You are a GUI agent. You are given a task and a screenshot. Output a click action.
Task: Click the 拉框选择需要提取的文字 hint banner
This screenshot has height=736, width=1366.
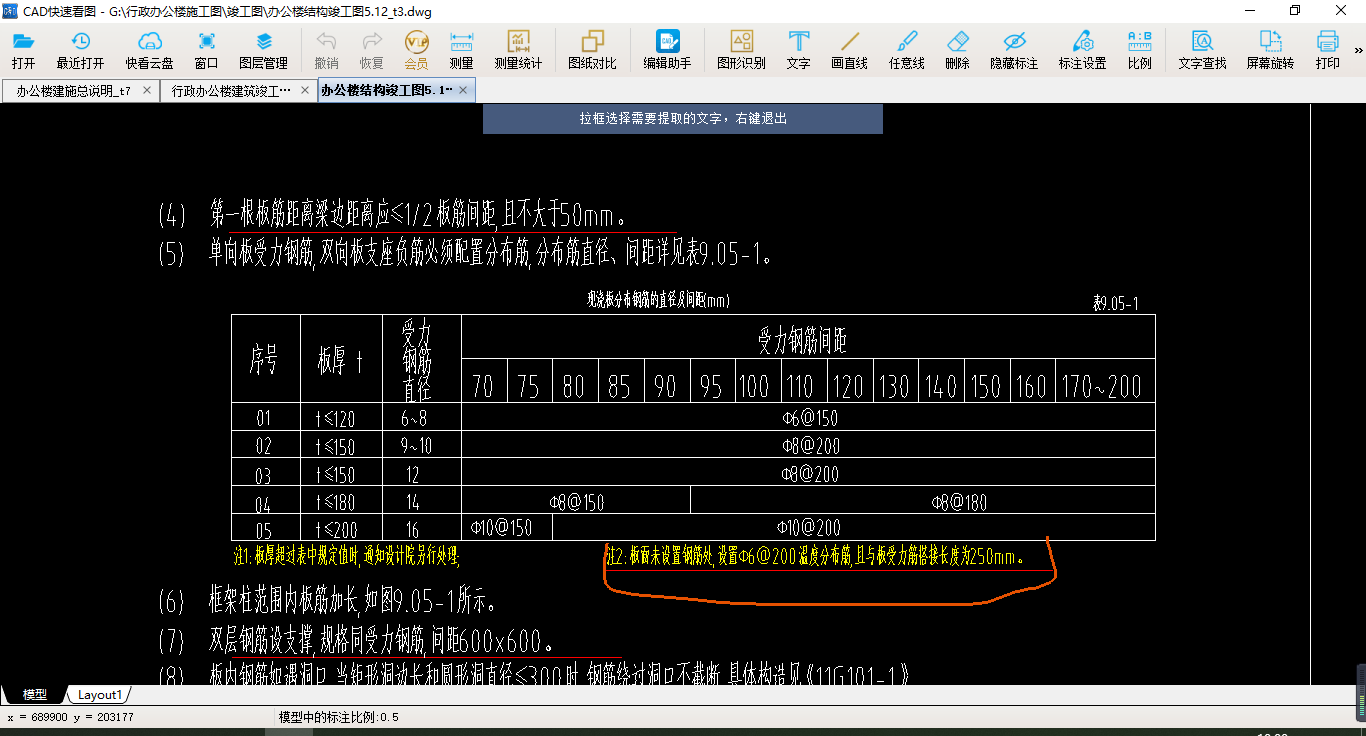click(x=683, y=118)
